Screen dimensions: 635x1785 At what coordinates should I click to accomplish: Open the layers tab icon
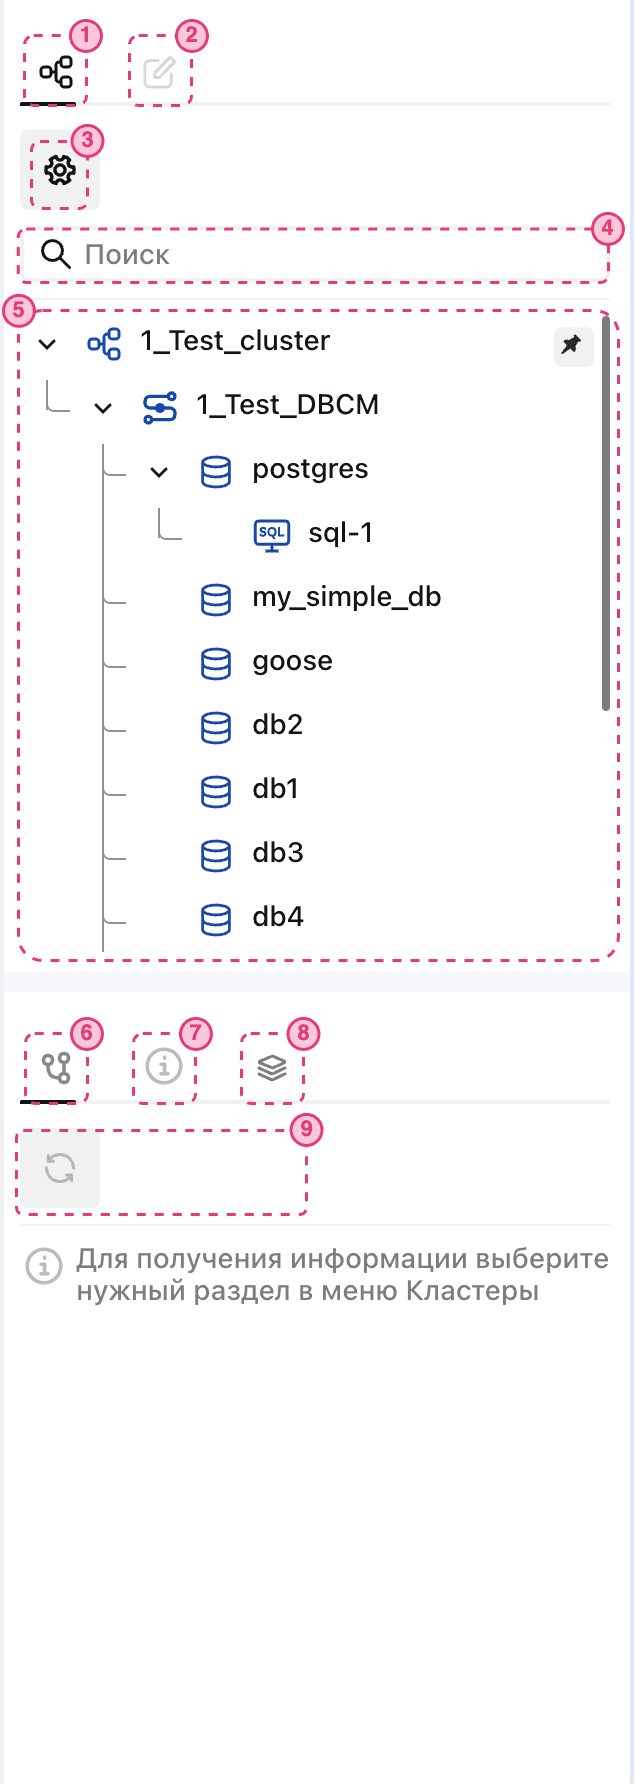[272, 1068]
